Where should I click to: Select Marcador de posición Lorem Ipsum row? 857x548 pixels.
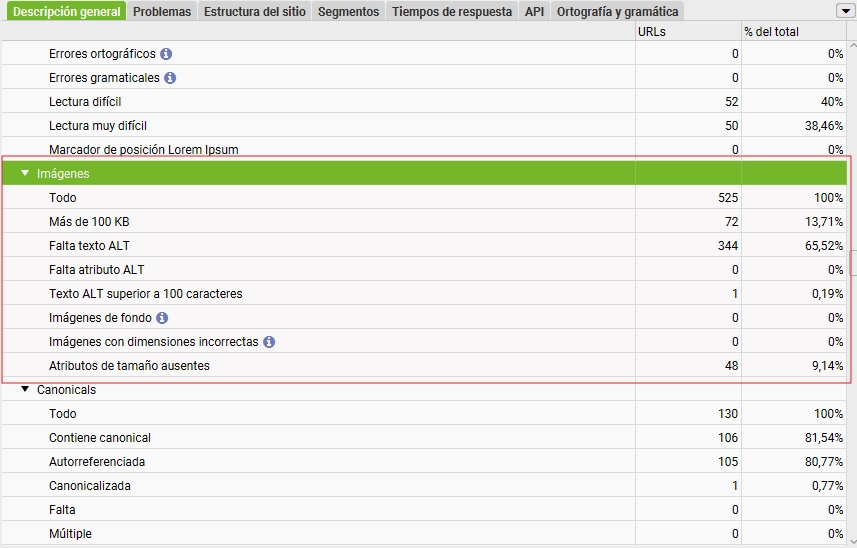click(424, 149)
